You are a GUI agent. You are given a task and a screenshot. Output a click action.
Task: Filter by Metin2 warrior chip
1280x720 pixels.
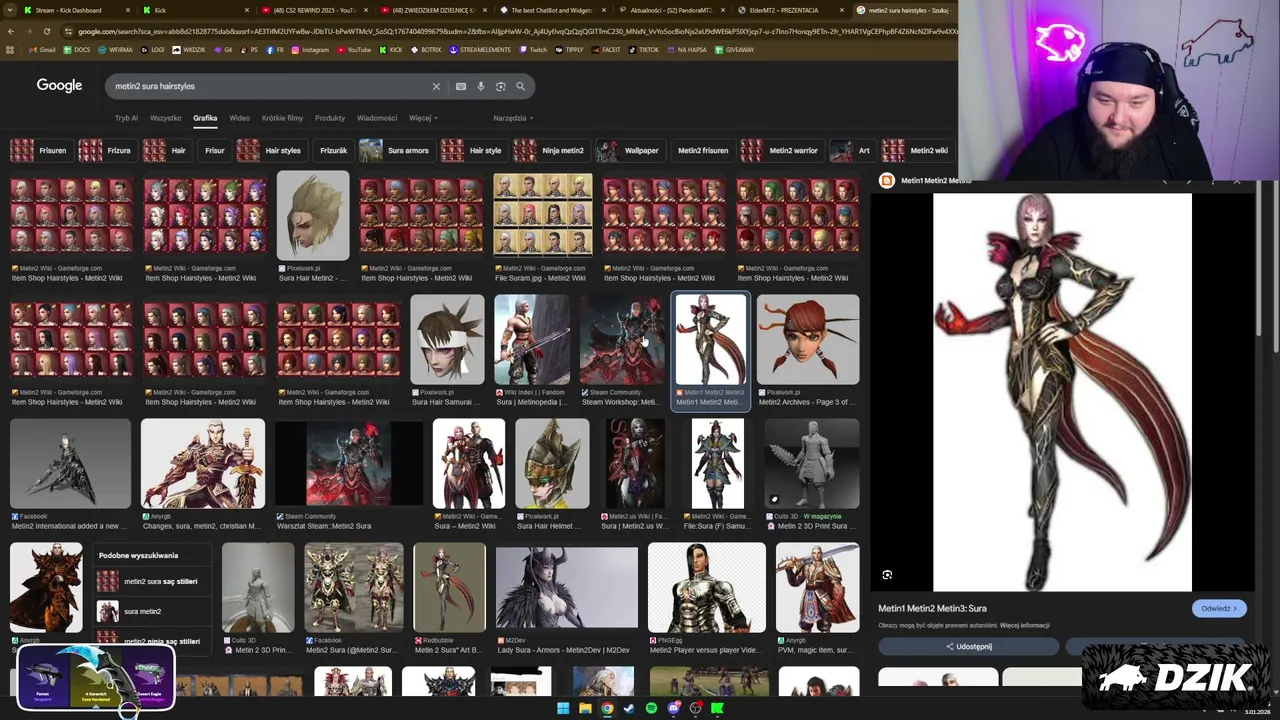coord(781,150)
